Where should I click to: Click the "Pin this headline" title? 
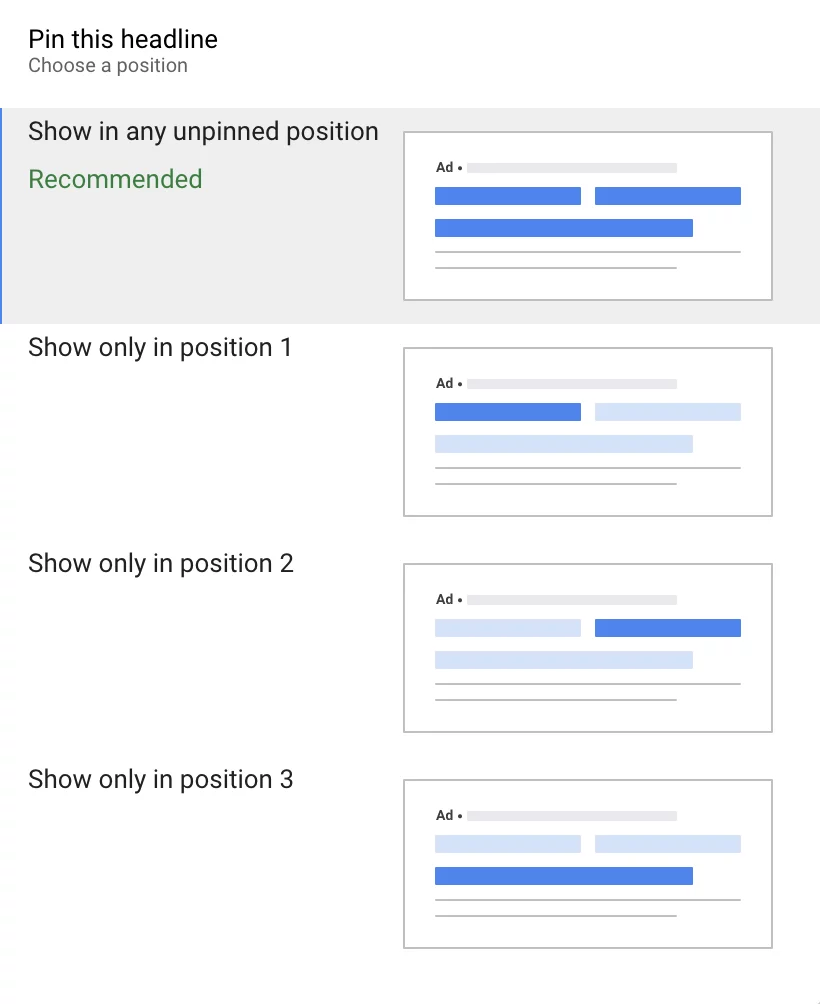(x=123, y=40)
